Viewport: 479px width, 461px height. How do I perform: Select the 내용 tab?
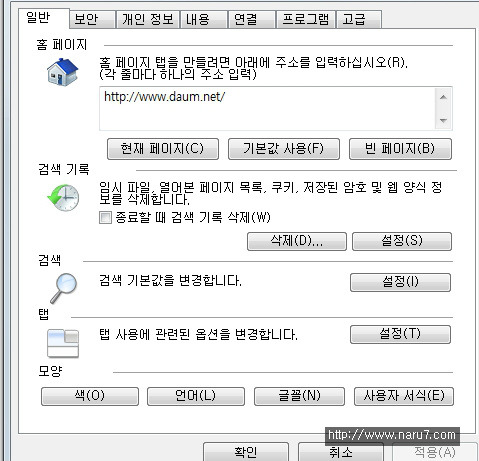pyautogui.click(x=203, y=19)
